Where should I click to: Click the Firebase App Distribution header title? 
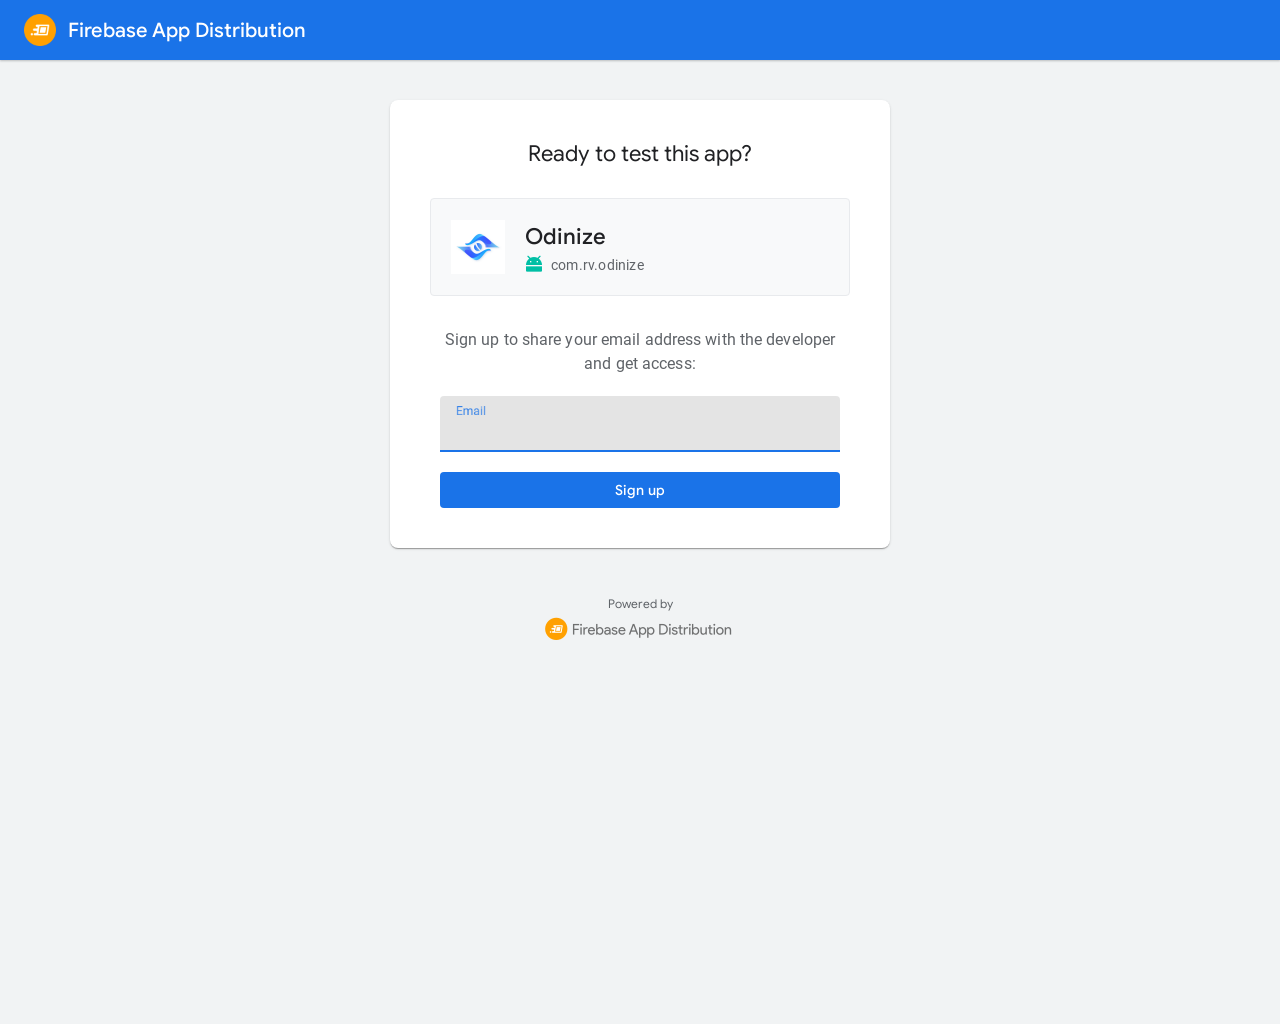(x=187, y=30)
